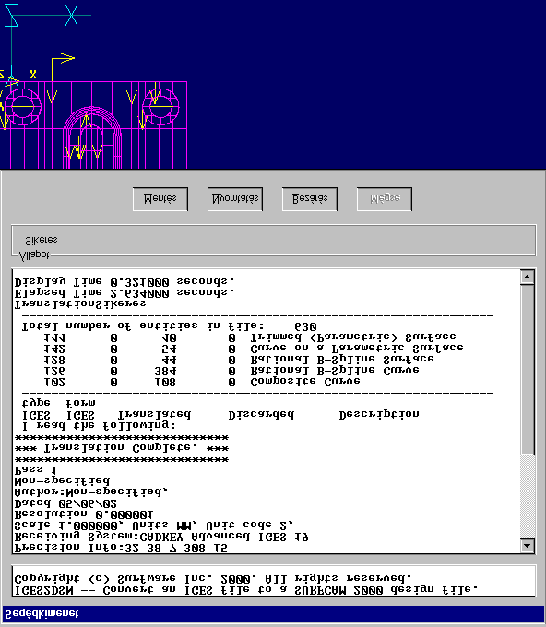Click the dotted track of the log scrollbar
The width and height of the screenshot is (546, 627).
527,496
